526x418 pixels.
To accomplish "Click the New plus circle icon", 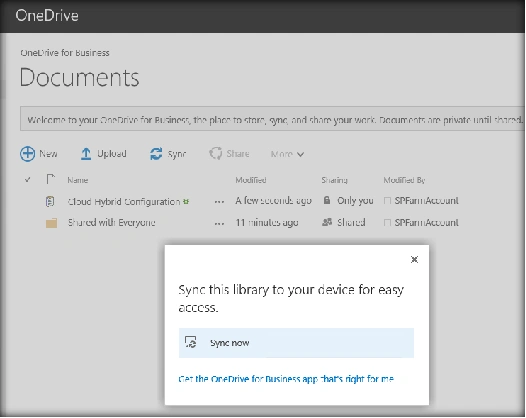I will [x=28, y=154].
